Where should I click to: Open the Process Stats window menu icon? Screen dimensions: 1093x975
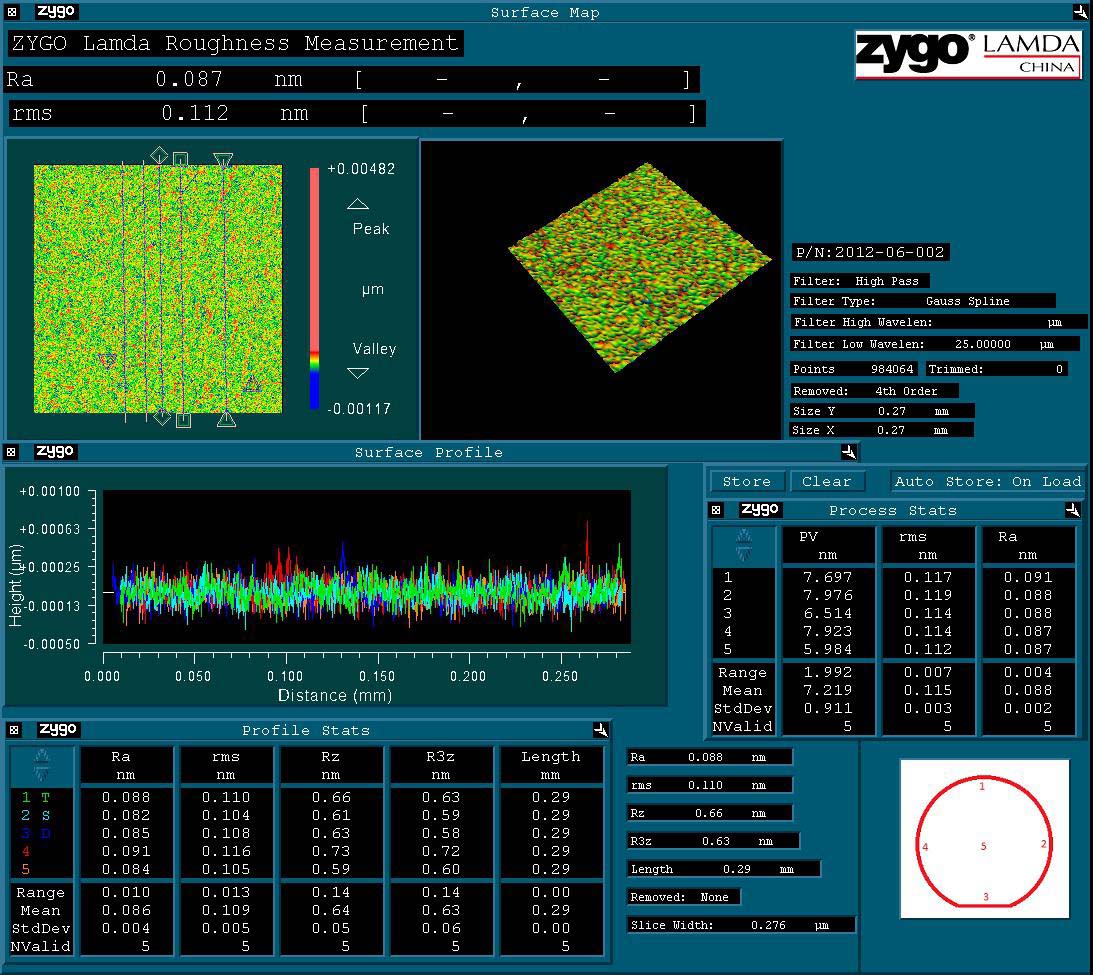pos(716,510)
